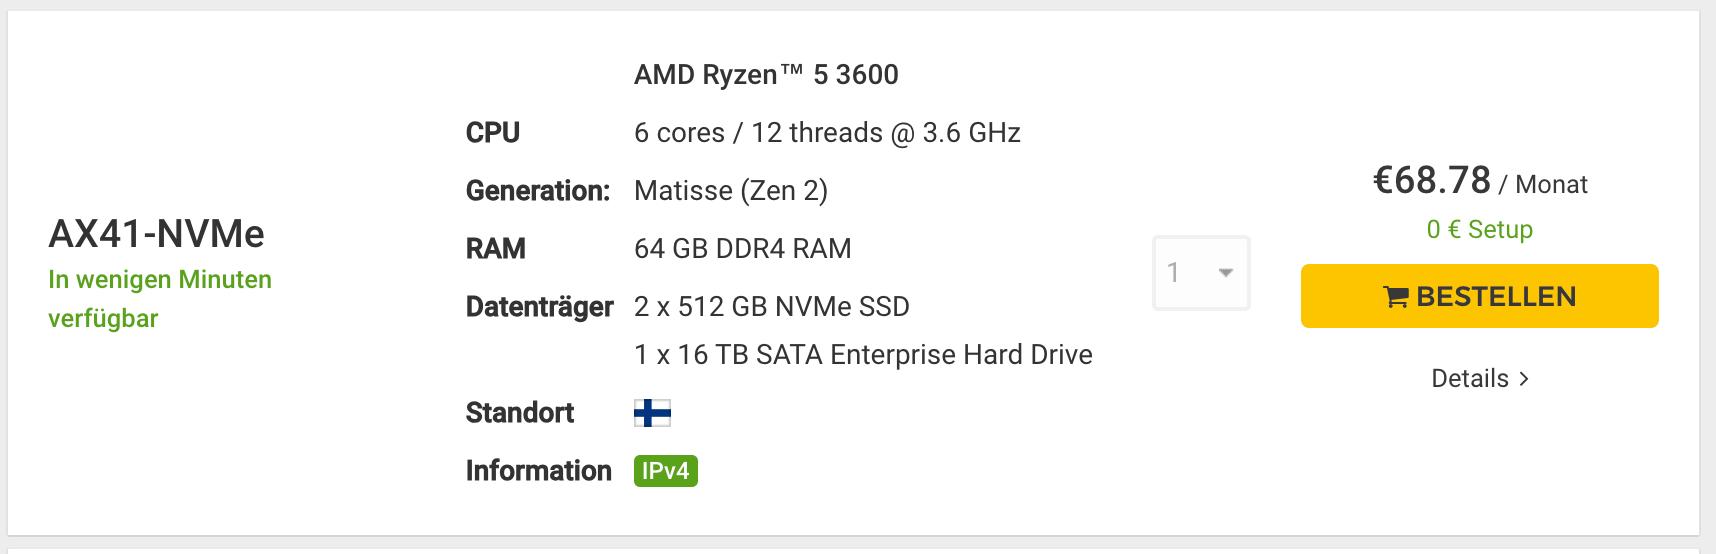The image size is (1716, 554).
Task: Open the quantity dropdown showing 1
Action: [x=1201, y=272]
